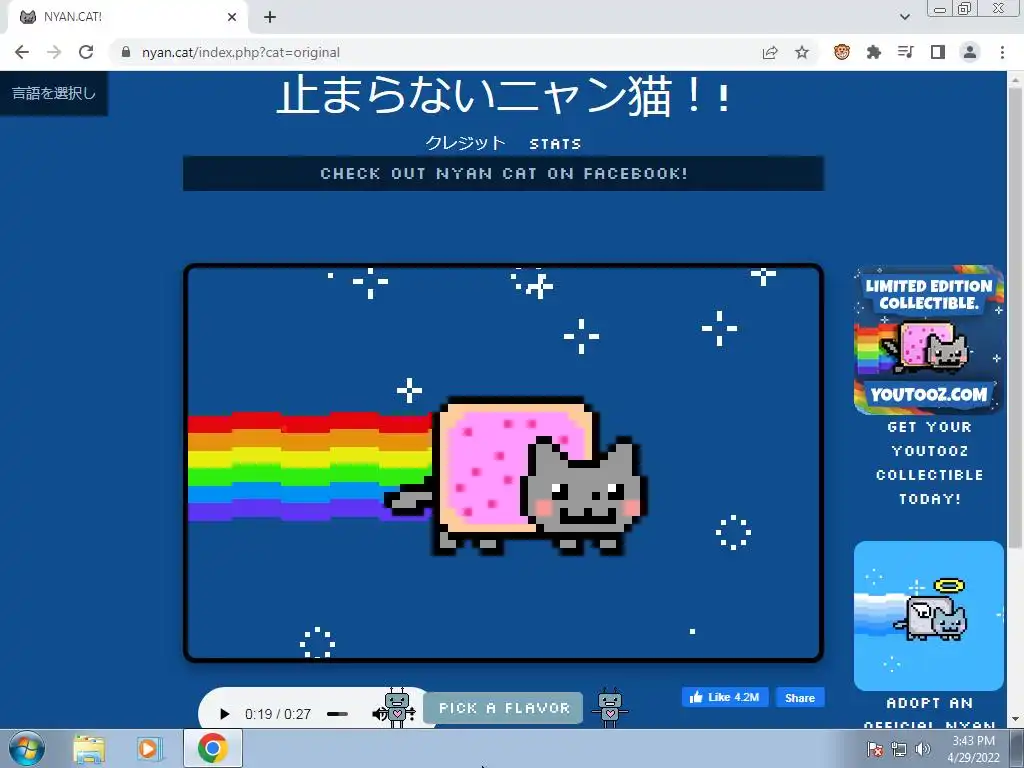
Task: Click the robot right of Pick a Flavor
Action: pos(609,708)
